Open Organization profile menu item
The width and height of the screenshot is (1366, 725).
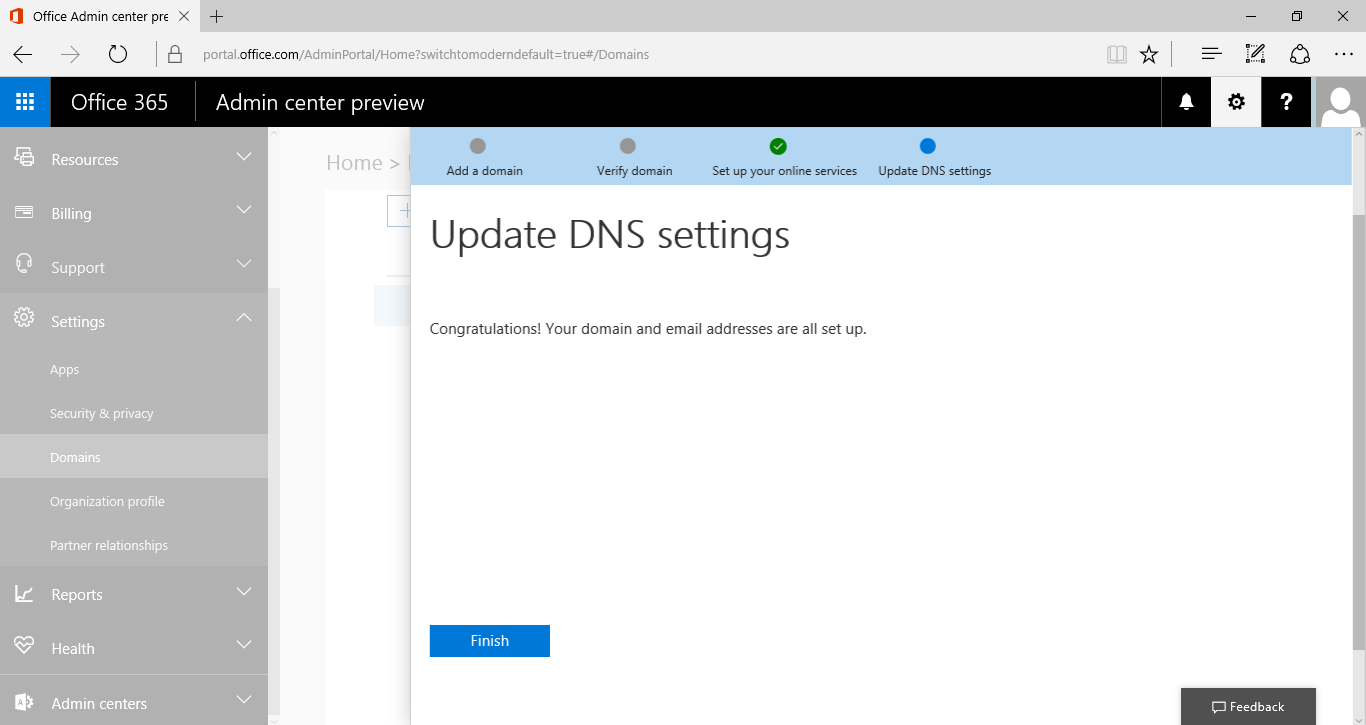[x=107, y=501]
